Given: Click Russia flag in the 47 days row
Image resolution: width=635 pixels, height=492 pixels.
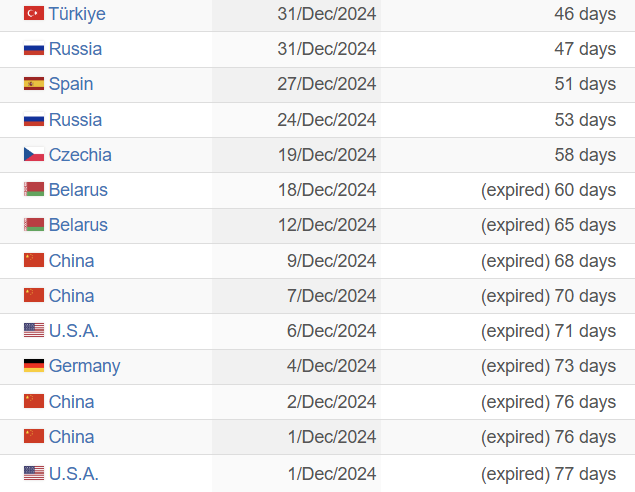Looking at the screenshot, I should pyautogui.click(x=34, y=49).
